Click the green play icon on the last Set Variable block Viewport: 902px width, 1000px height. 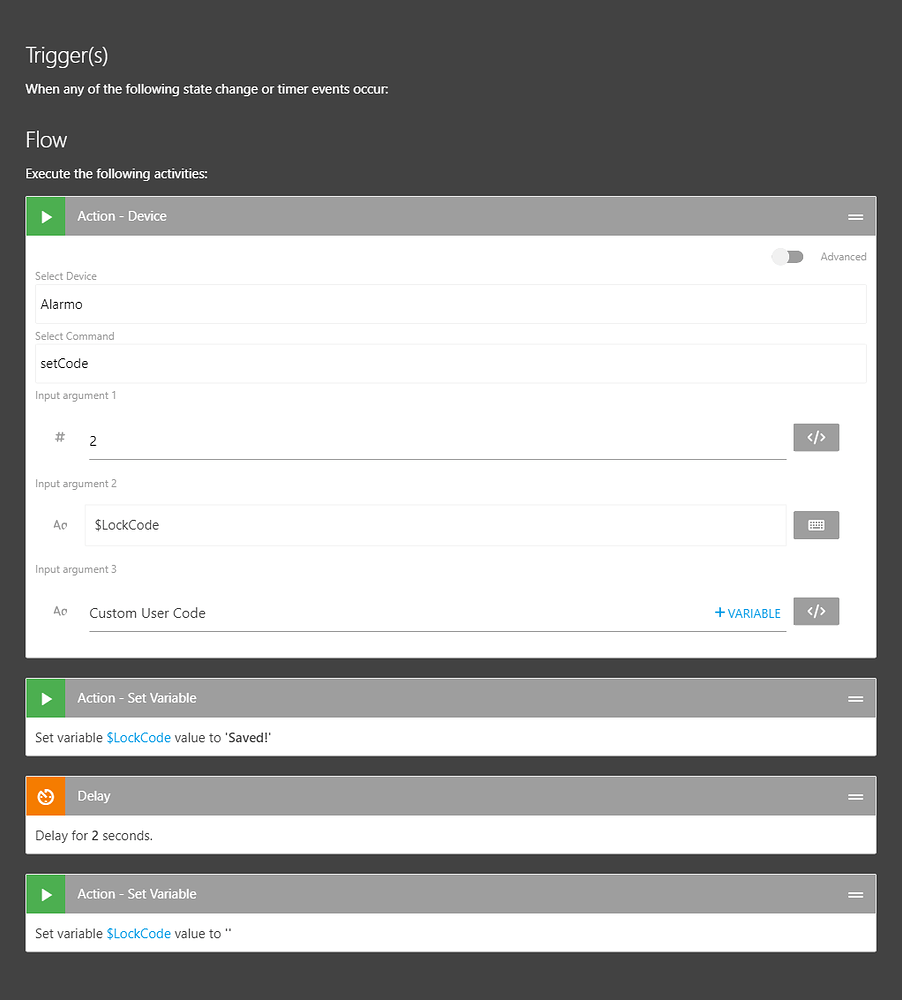(x=45, y=893)
